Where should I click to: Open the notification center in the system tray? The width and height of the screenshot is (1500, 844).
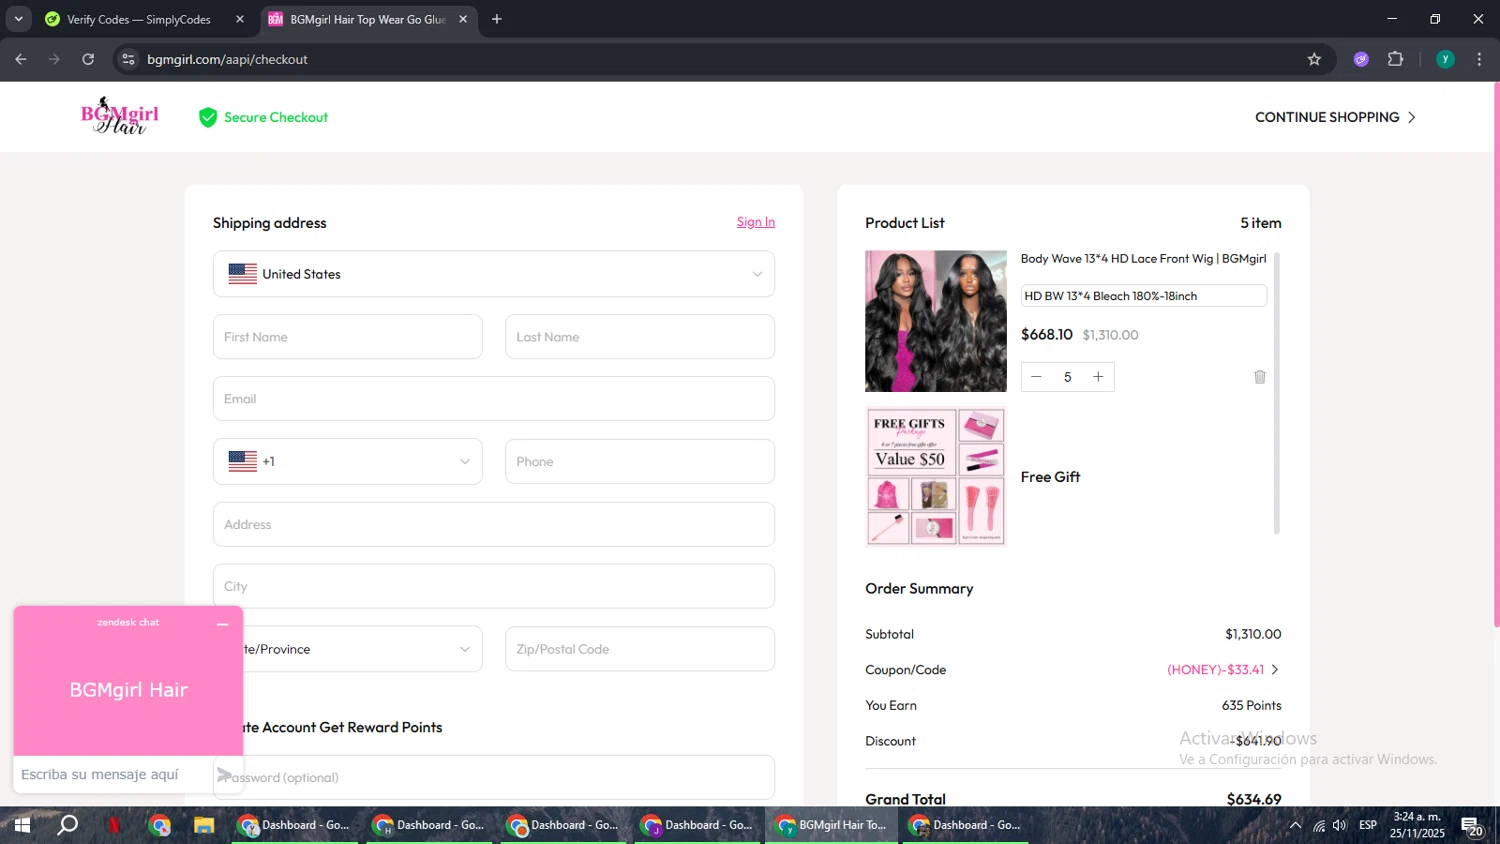point(1472,826)
